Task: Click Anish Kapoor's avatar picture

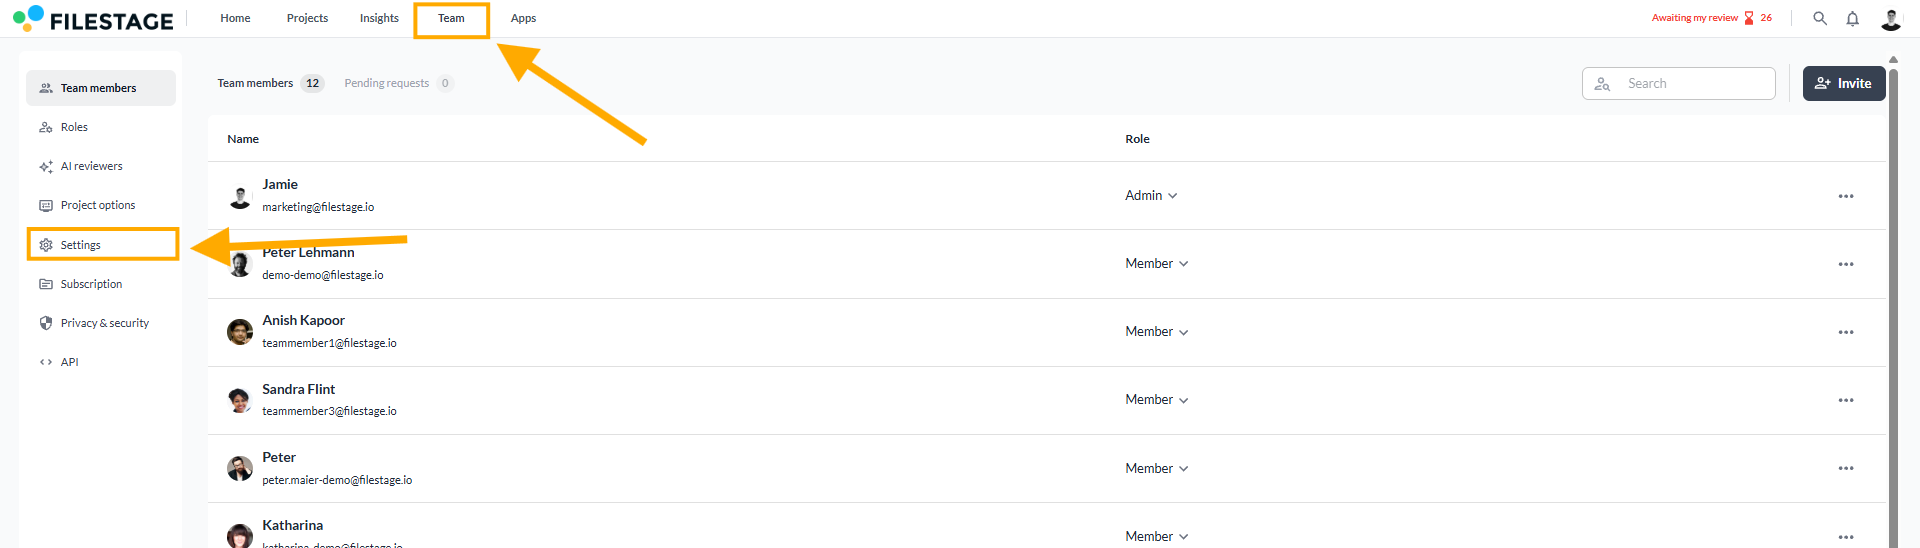Action: click(240, 332)
